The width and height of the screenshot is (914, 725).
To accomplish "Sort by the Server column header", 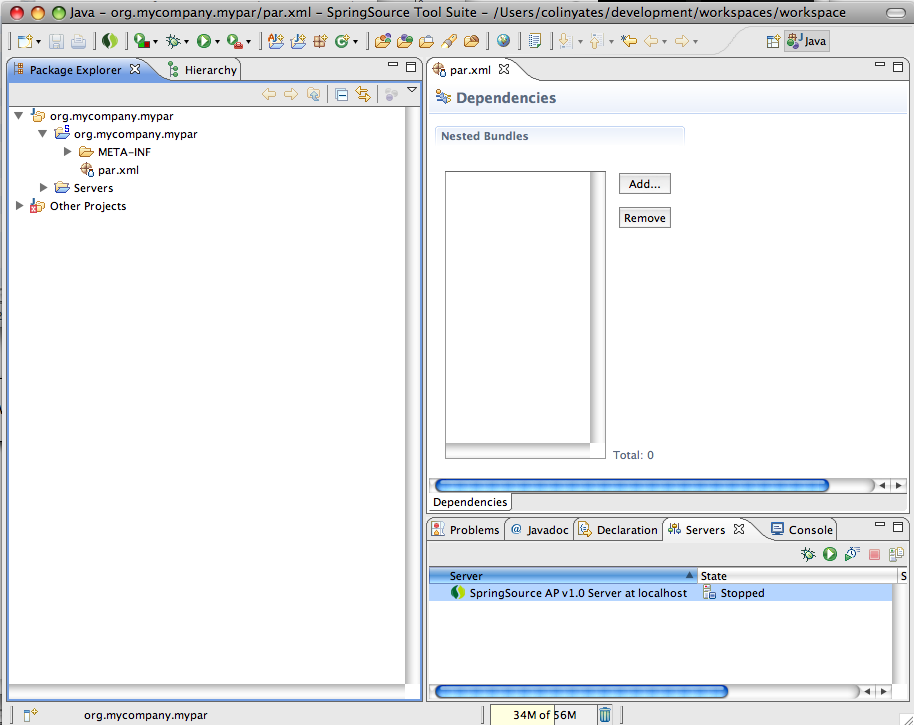I will pyautogui.click(x=563, y=576).
